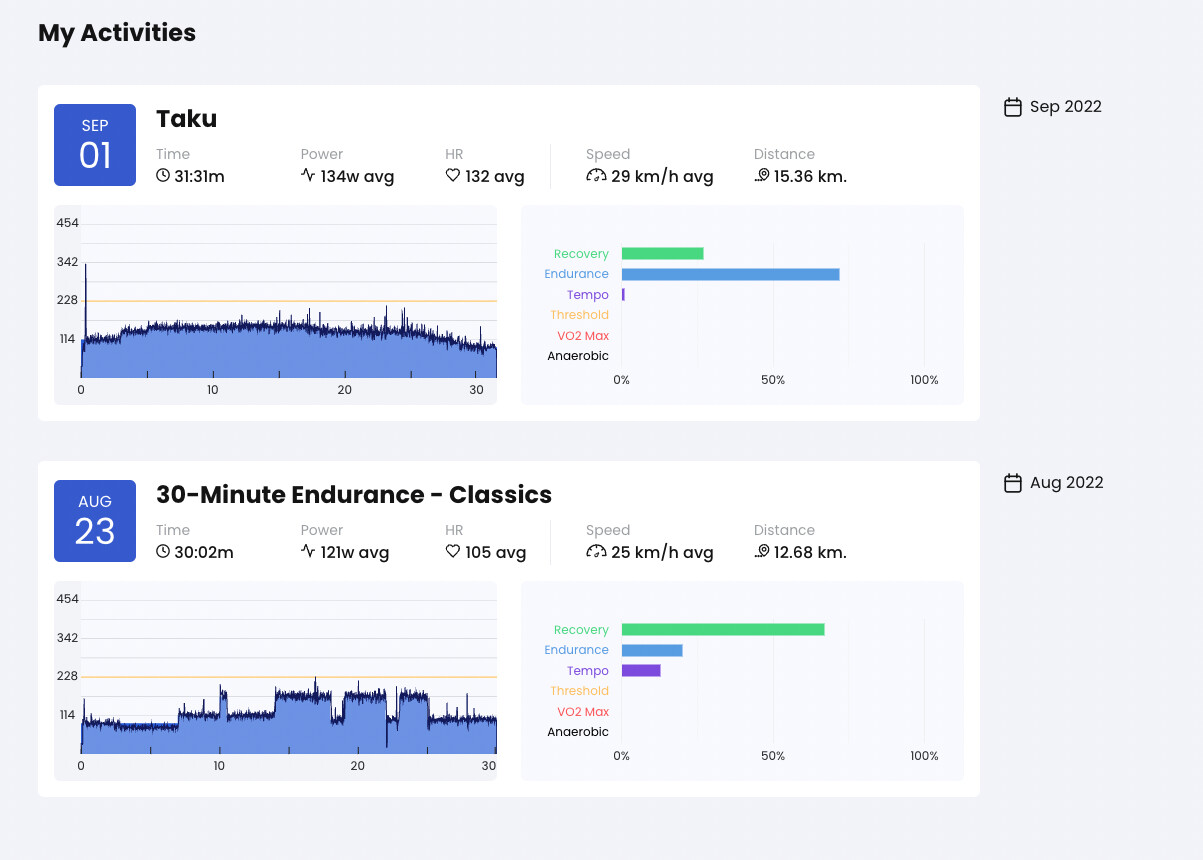
Task: Open the 30-Minute Endurance - Classics activity
Action: tap(354, 495)
